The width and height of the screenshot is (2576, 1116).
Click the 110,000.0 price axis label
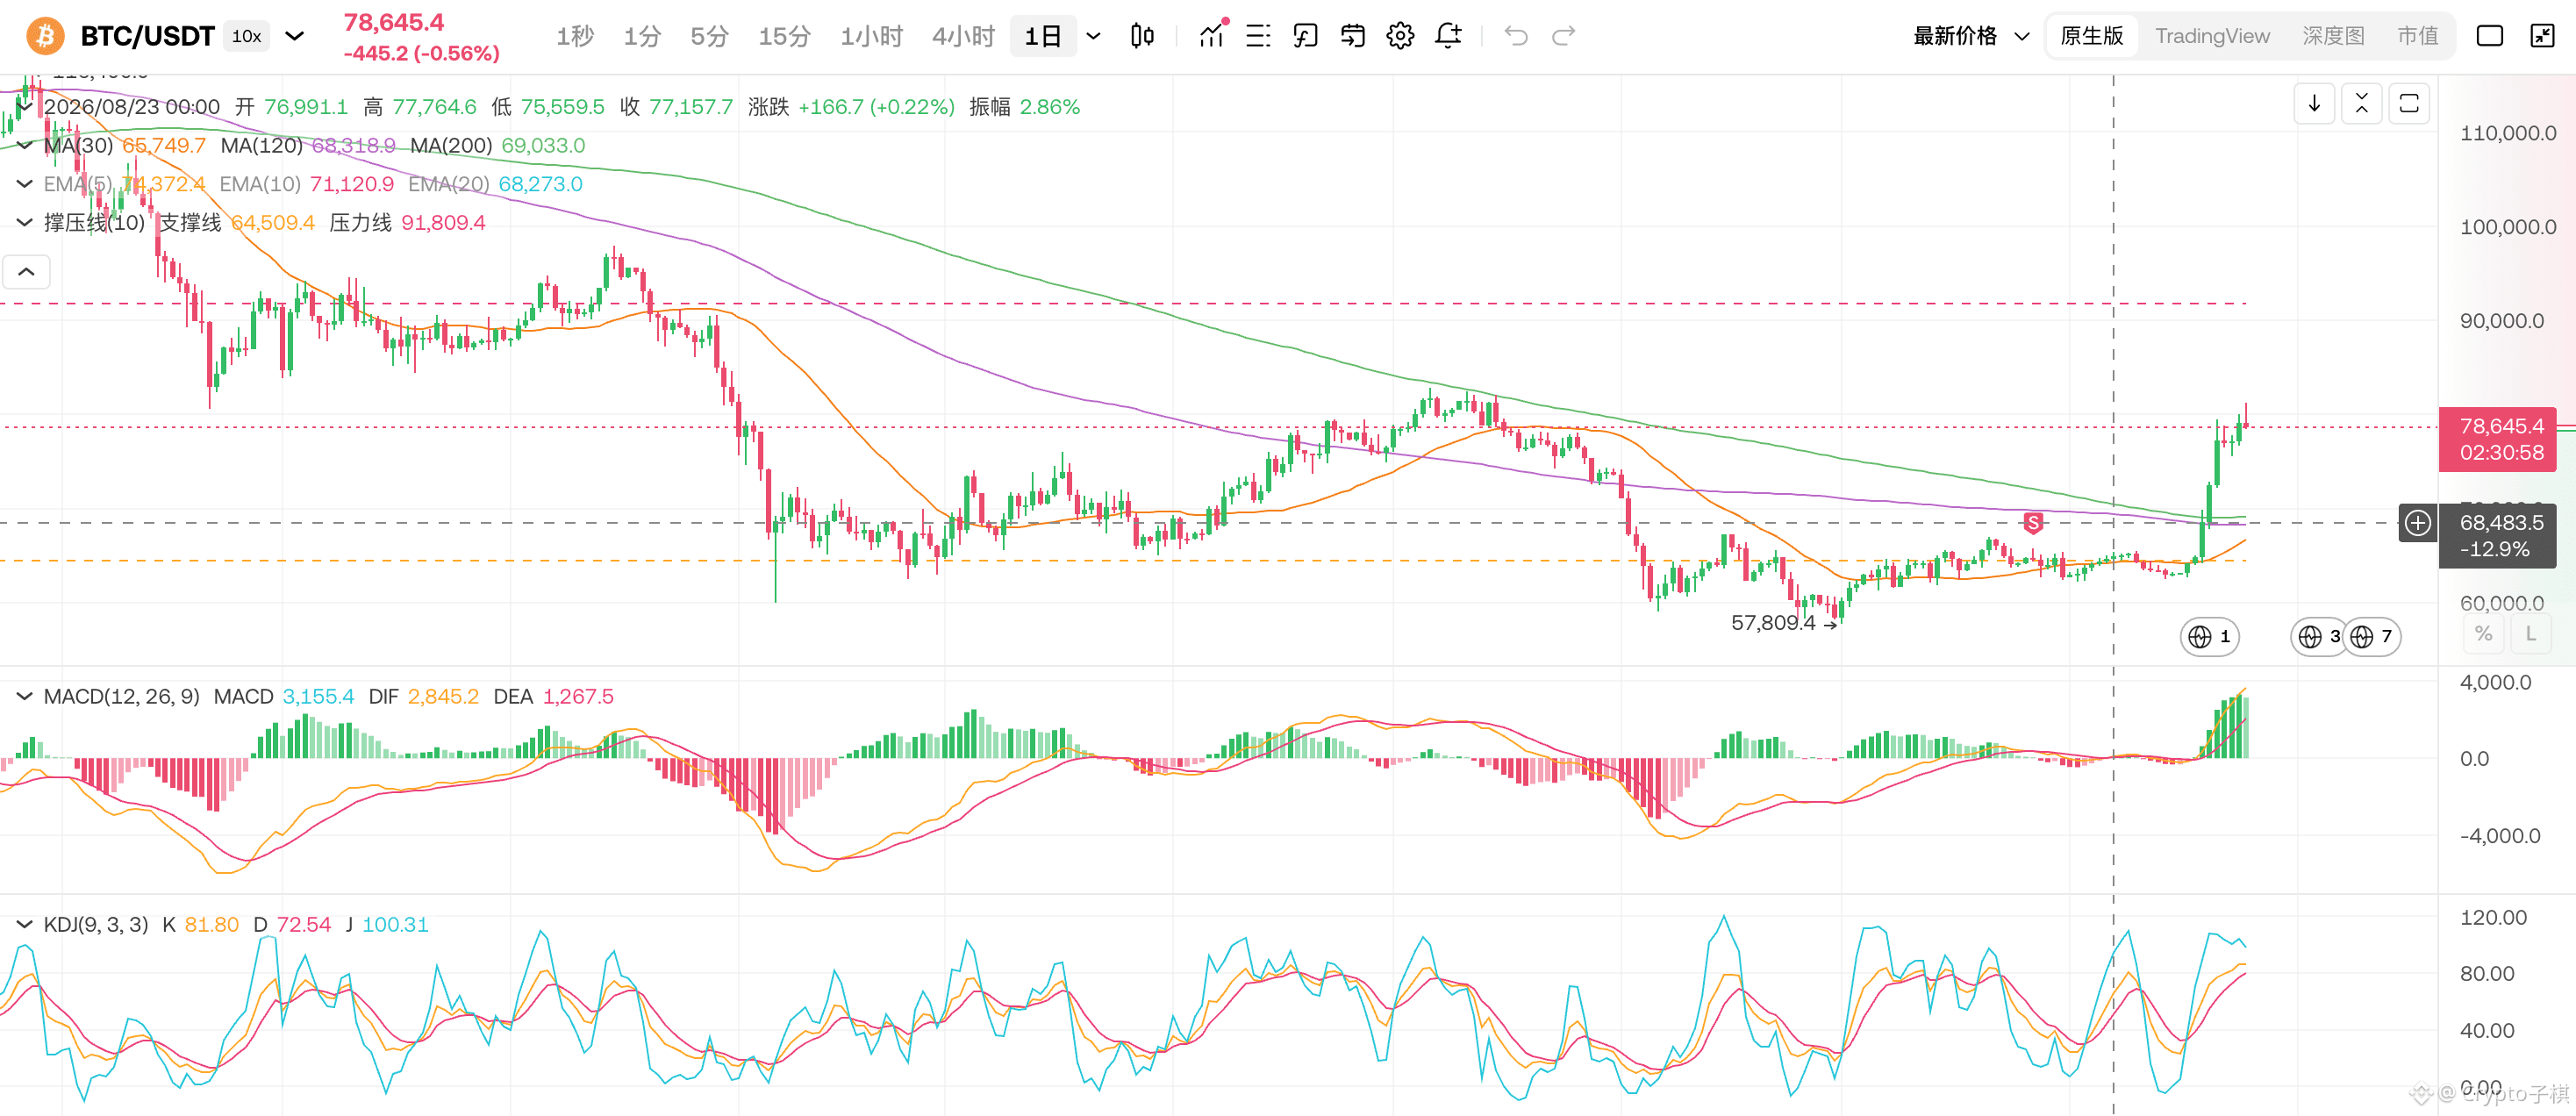coord(2507,133)
